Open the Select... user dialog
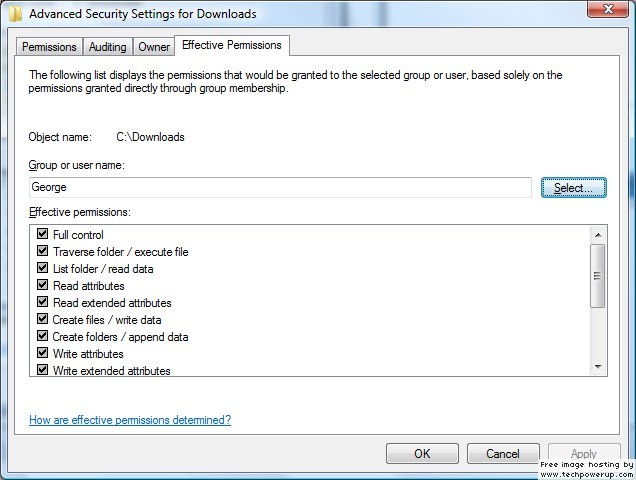The height and width of the screenshot is (480, 636). point(574,187)
